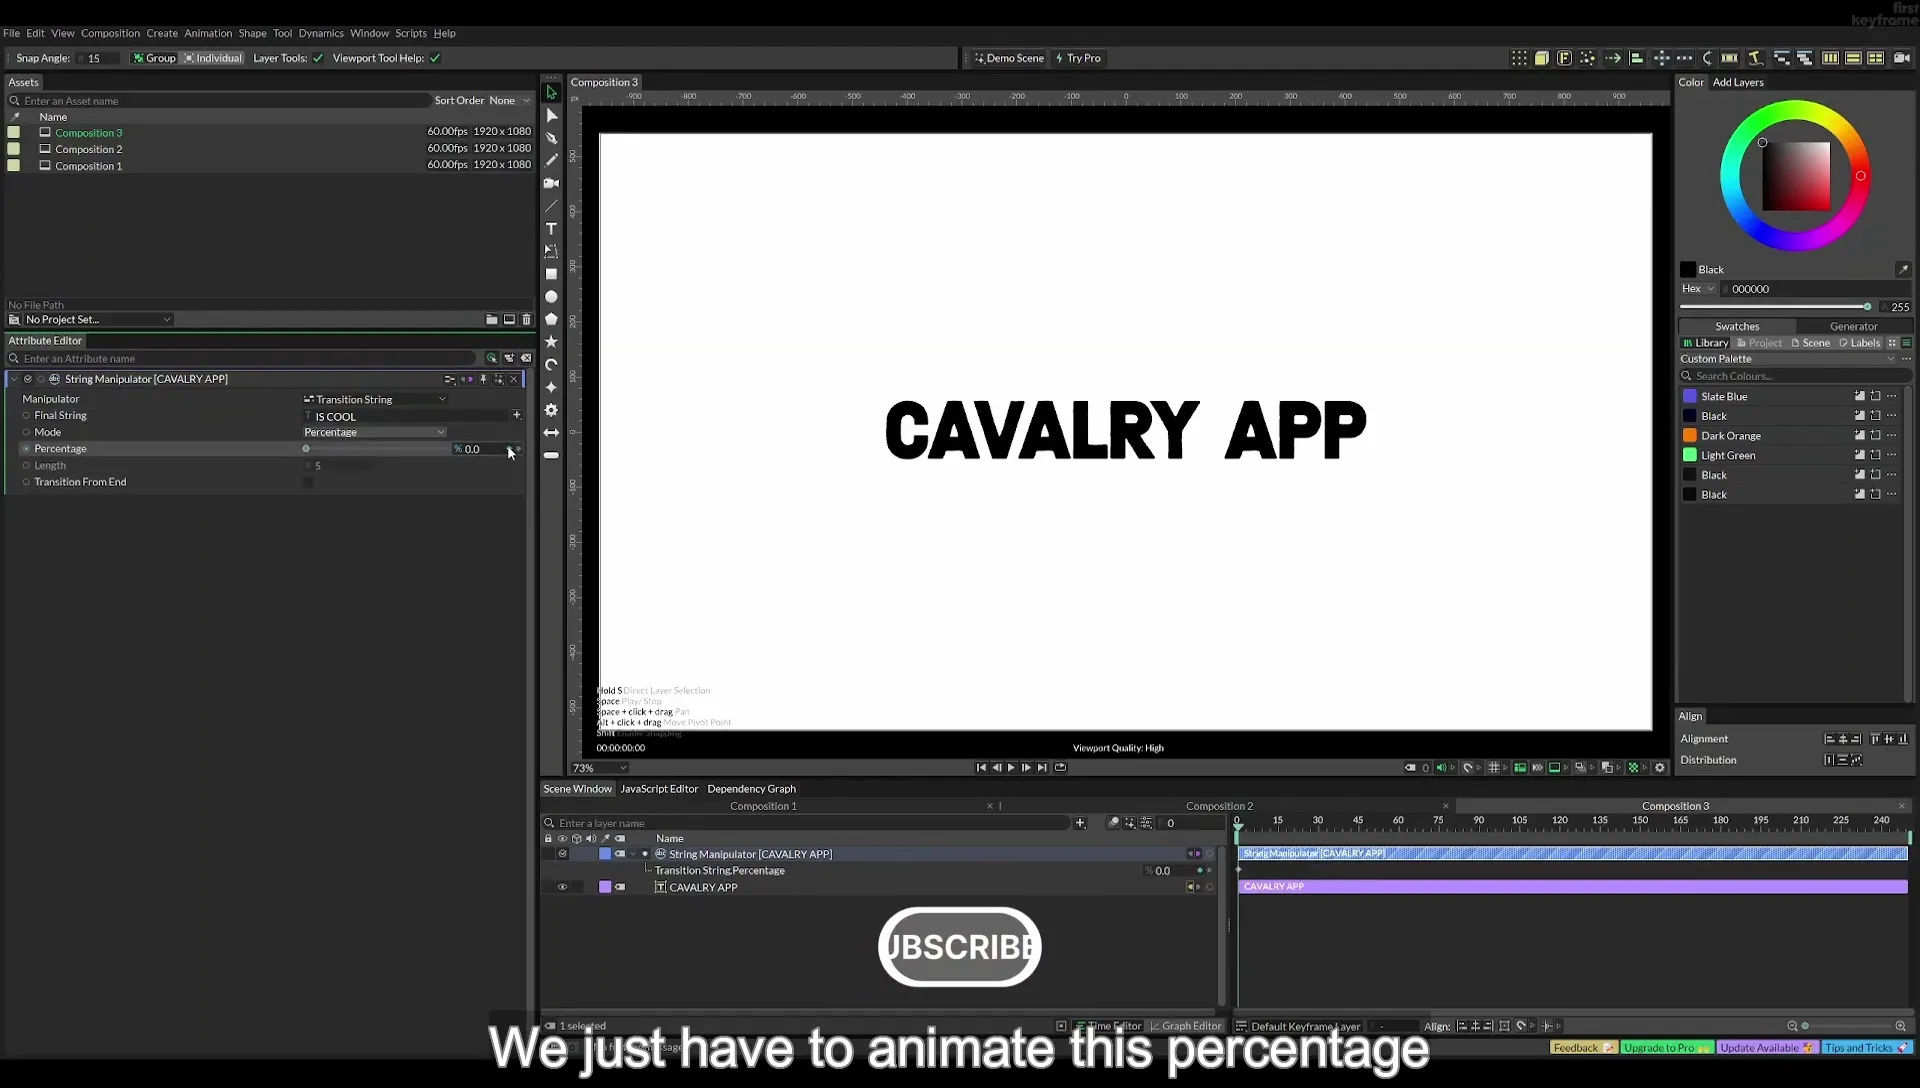Click the eyedropper next to Black

[1903, 269]
